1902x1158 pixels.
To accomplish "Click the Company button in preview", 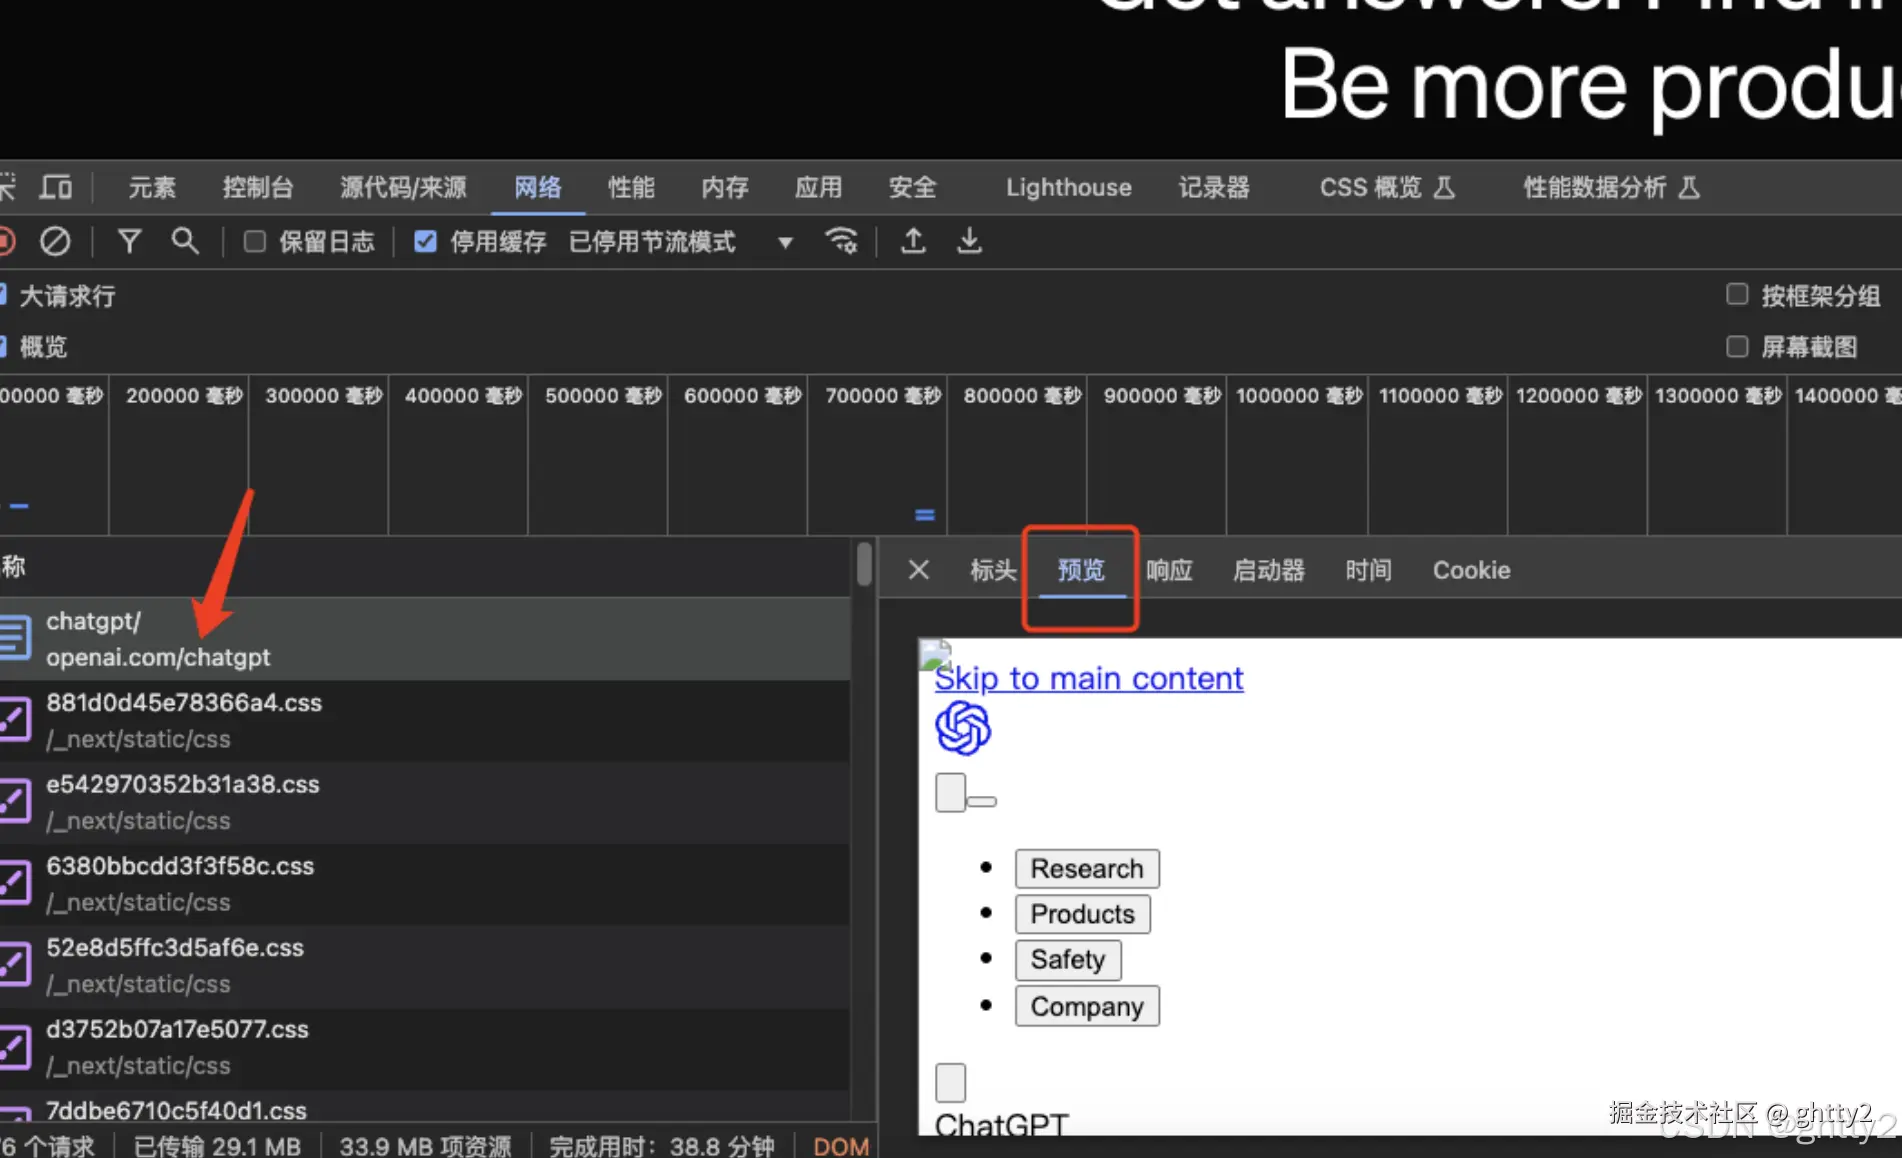I will 1087,1006.
